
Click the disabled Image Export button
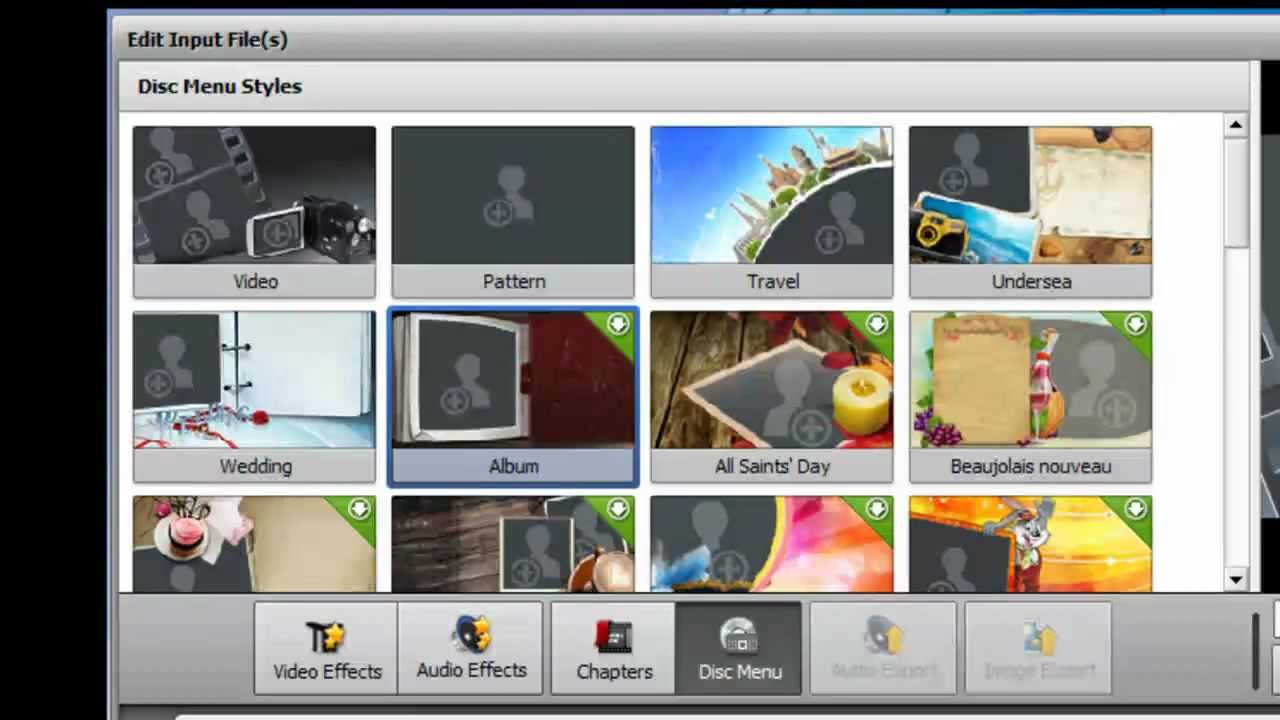tap(1038, 648)
